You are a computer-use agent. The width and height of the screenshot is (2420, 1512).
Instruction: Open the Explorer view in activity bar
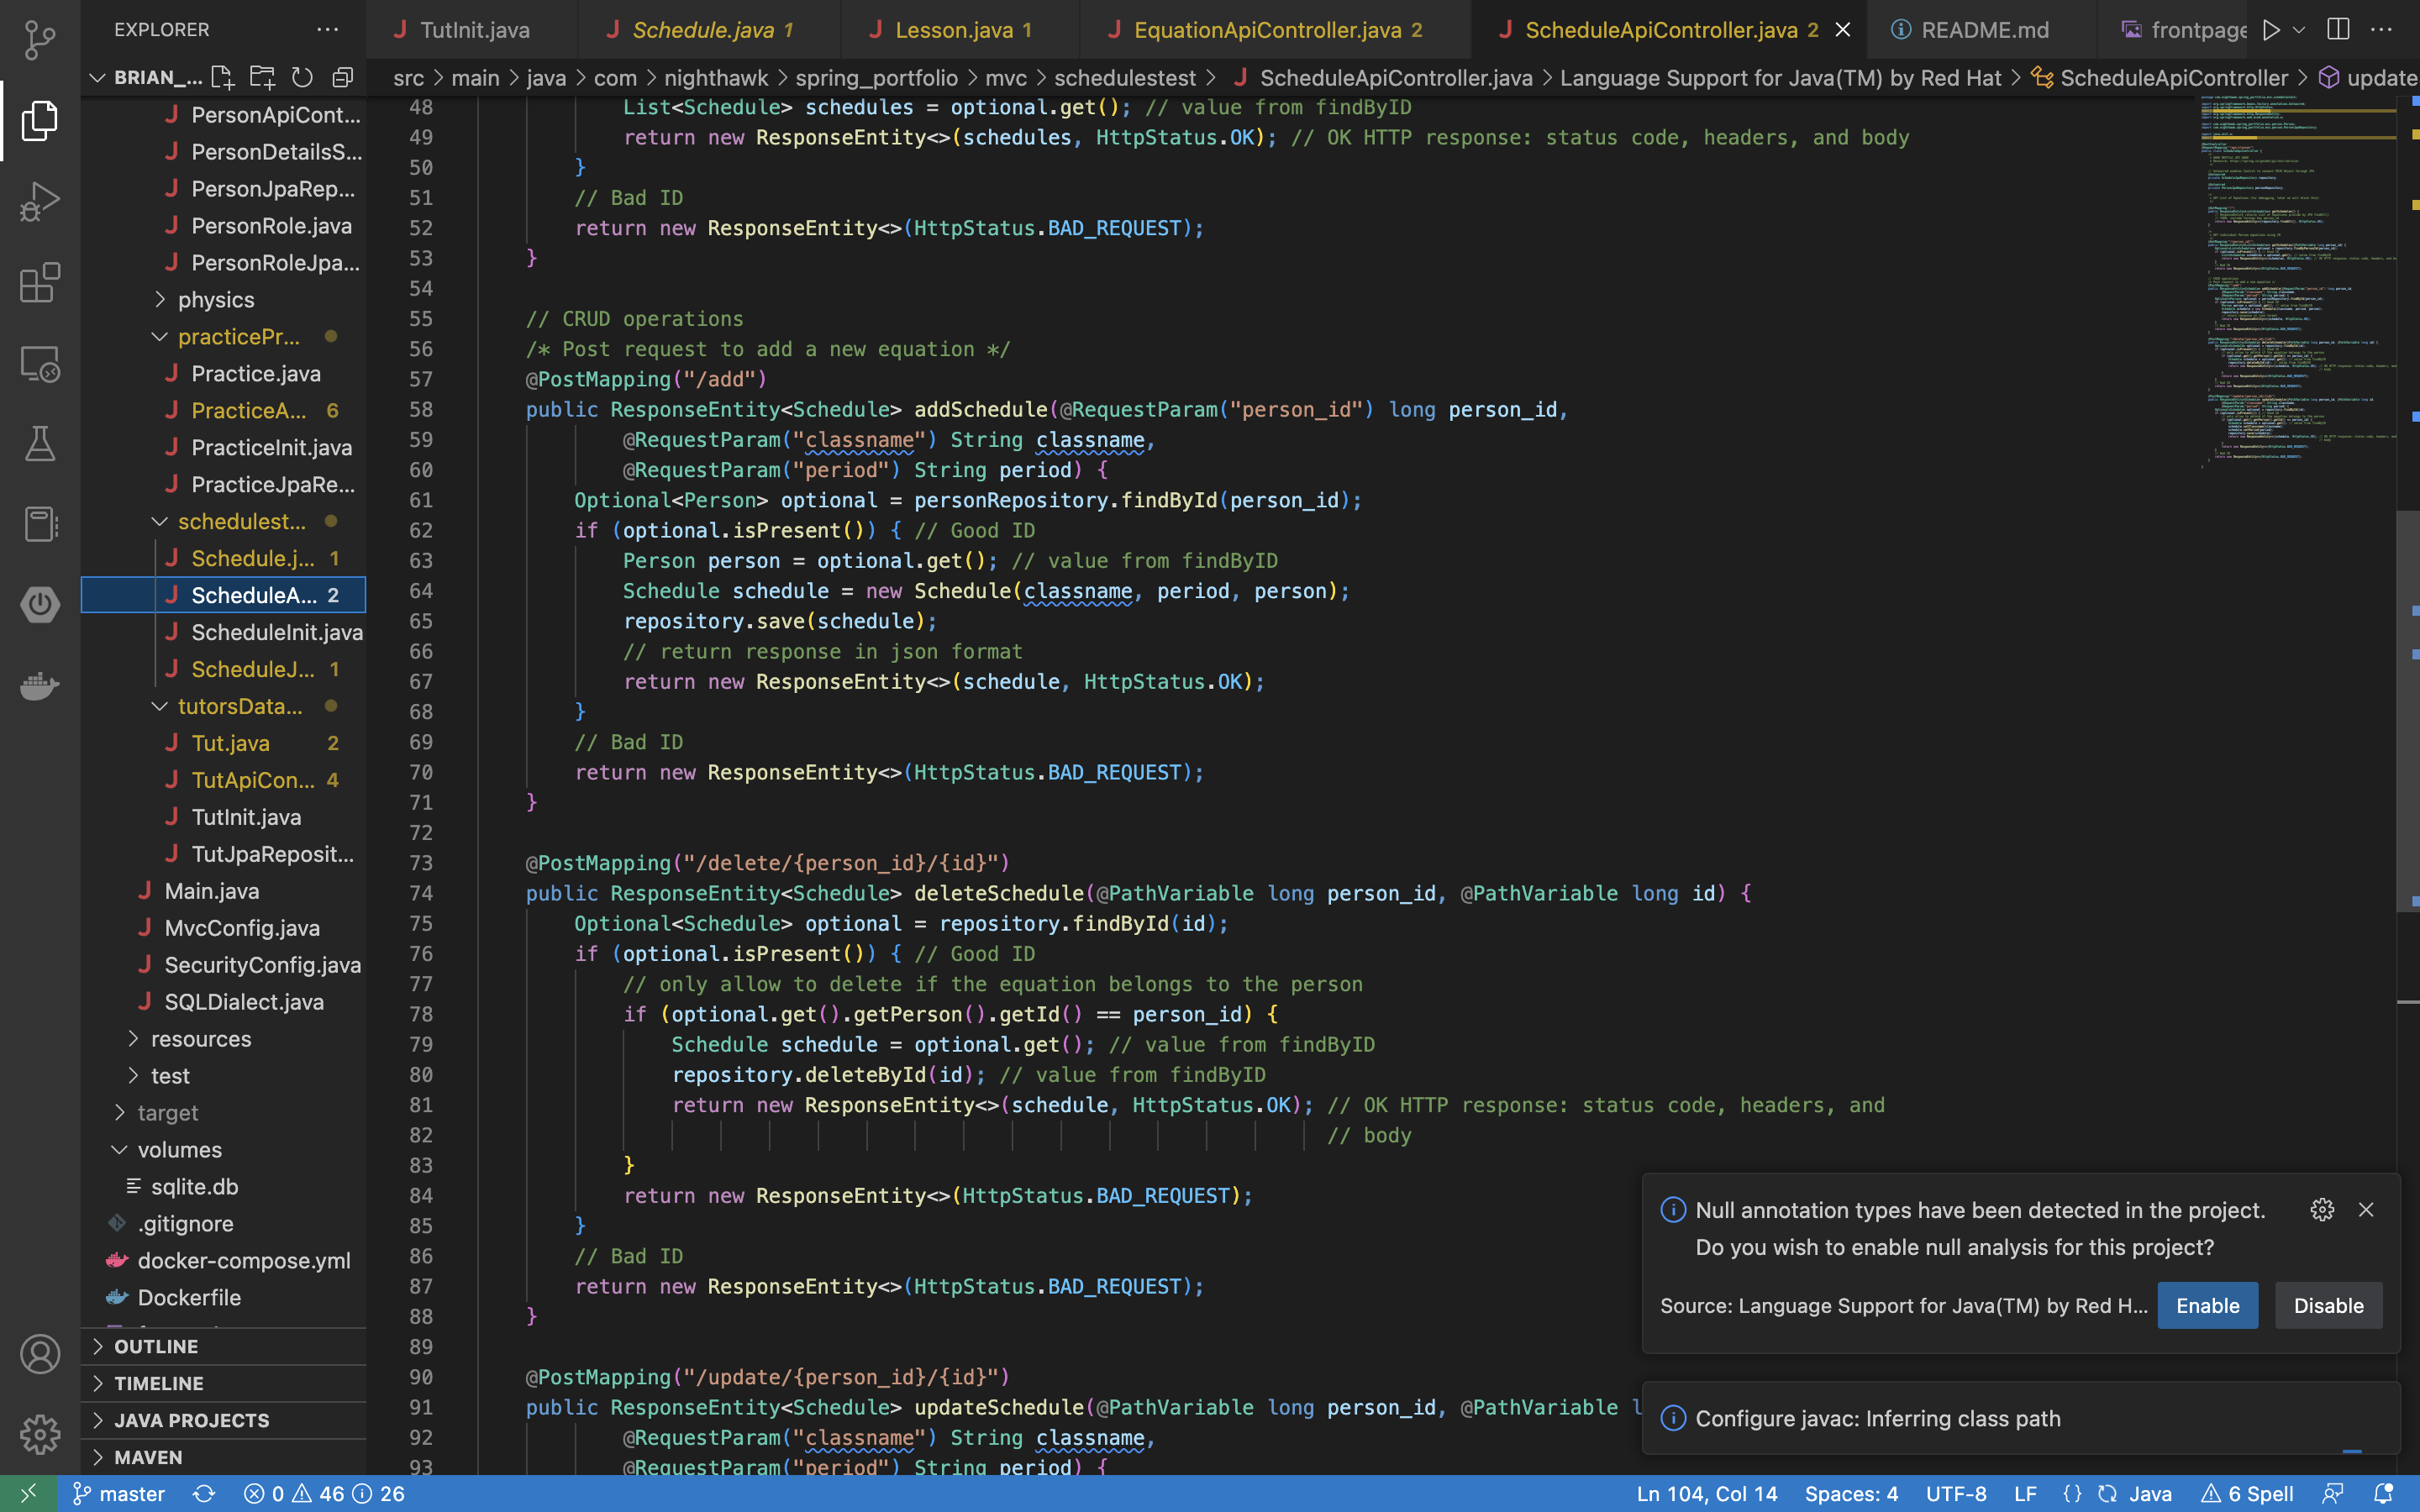pos(40,120)
